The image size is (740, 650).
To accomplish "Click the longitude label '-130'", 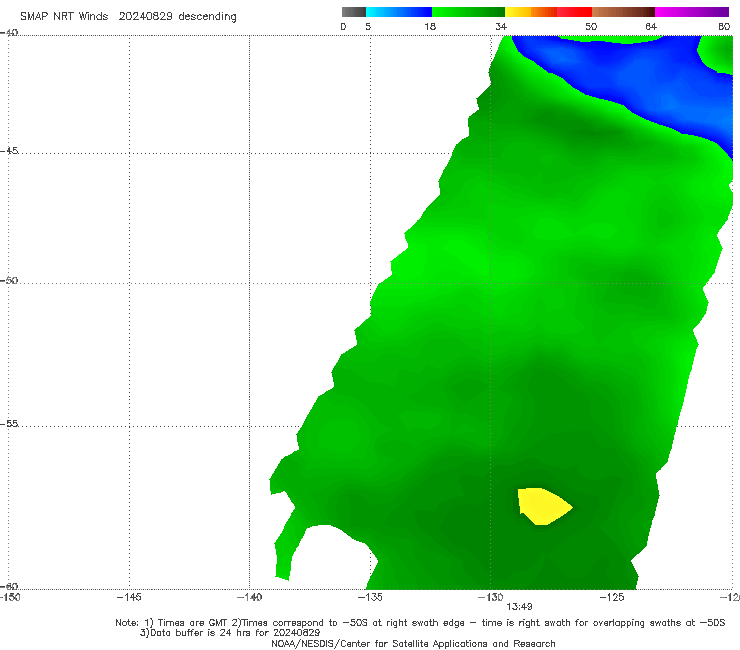I will coord(490,597).
